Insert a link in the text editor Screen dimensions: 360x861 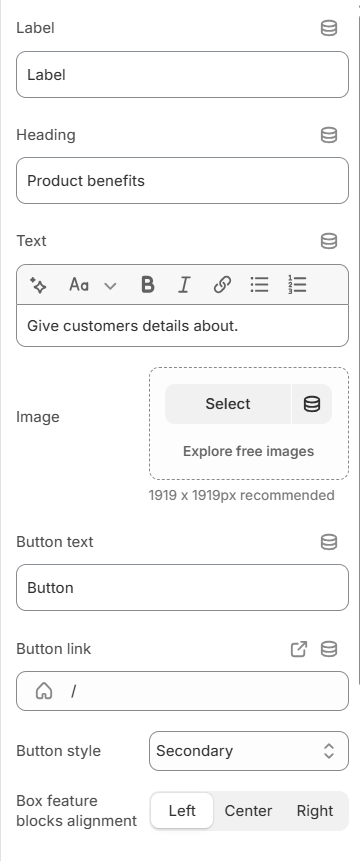(222, 285)
